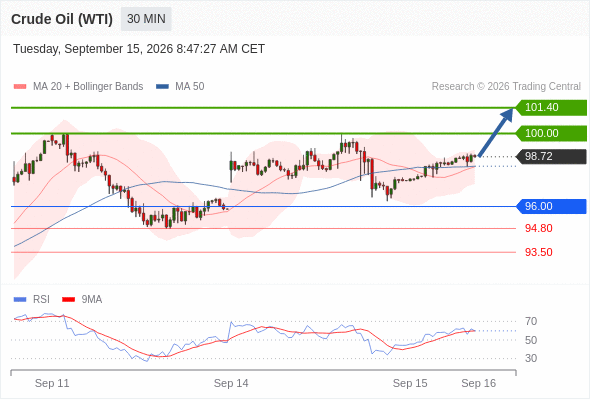Screen dimensions: 590x400
Task: Select the 100.00 green resistance price tag
Action: 551,133
